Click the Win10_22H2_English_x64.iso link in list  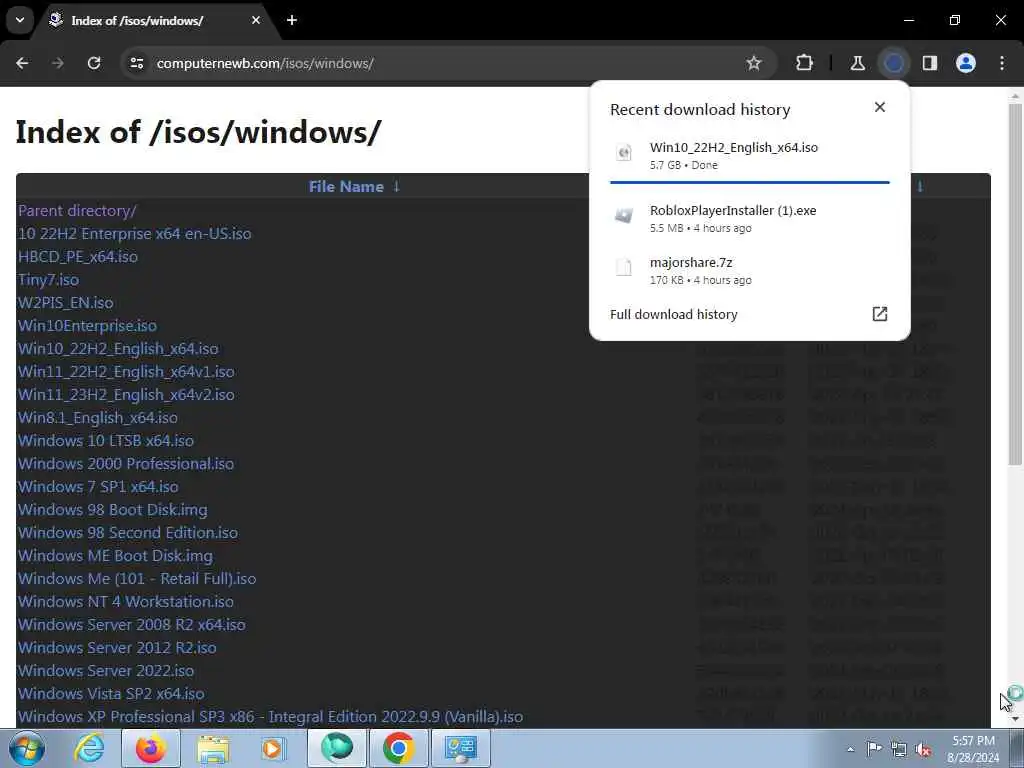pos(118,349)
